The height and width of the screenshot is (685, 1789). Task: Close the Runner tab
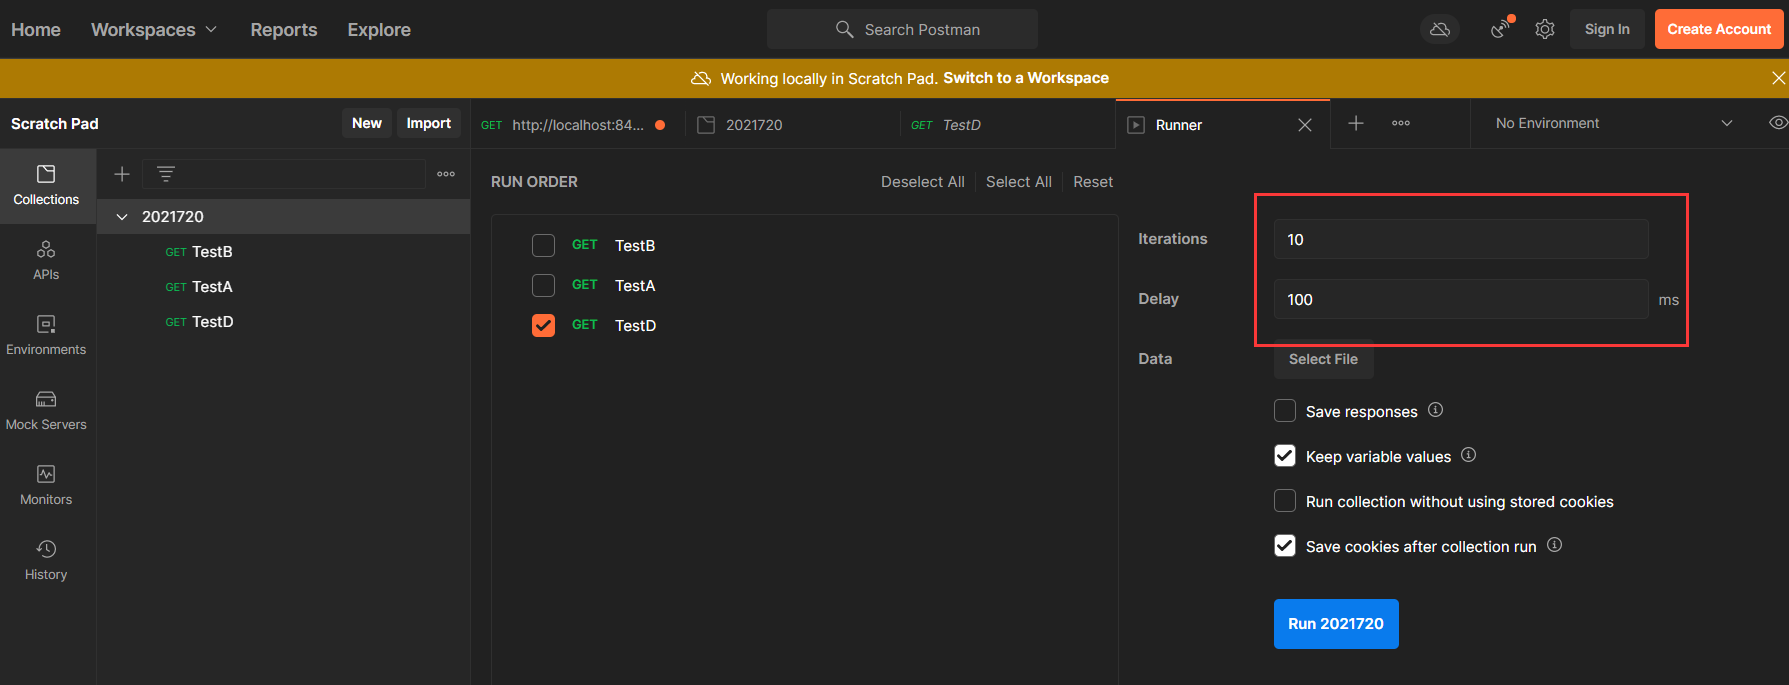[1305, 125]
